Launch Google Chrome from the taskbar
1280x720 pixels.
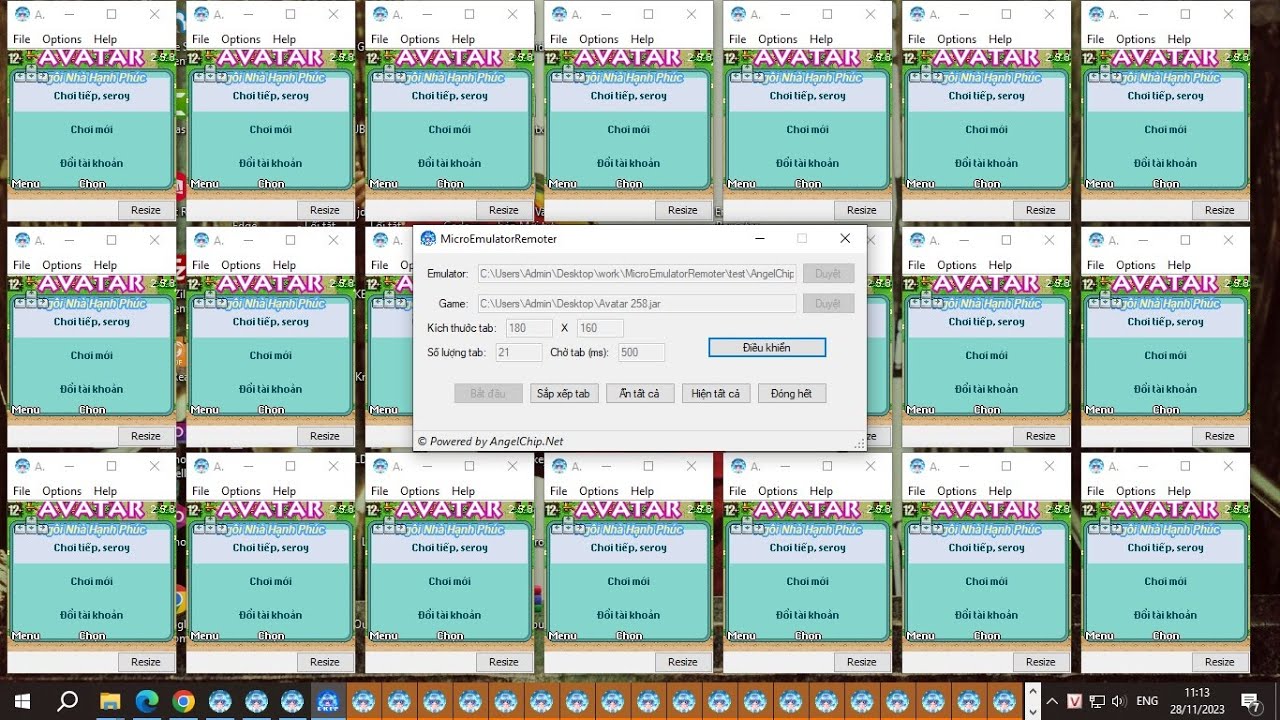click(x=183, y=701)
